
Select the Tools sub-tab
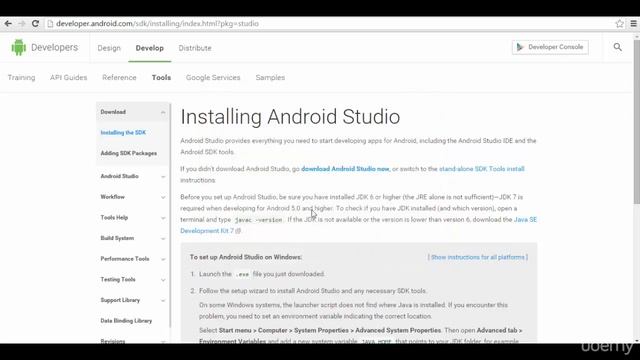[x=161, y=78]
